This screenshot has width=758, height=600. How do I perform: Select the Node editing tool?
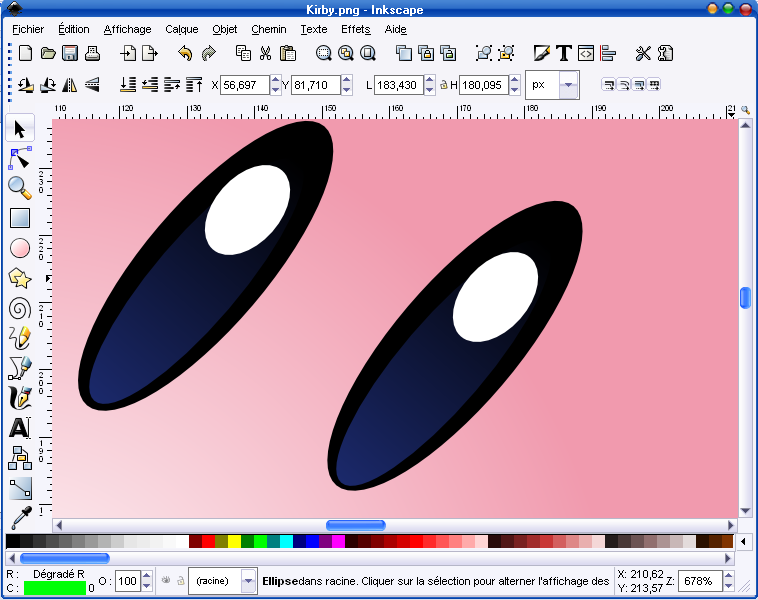tap(20, 159)
